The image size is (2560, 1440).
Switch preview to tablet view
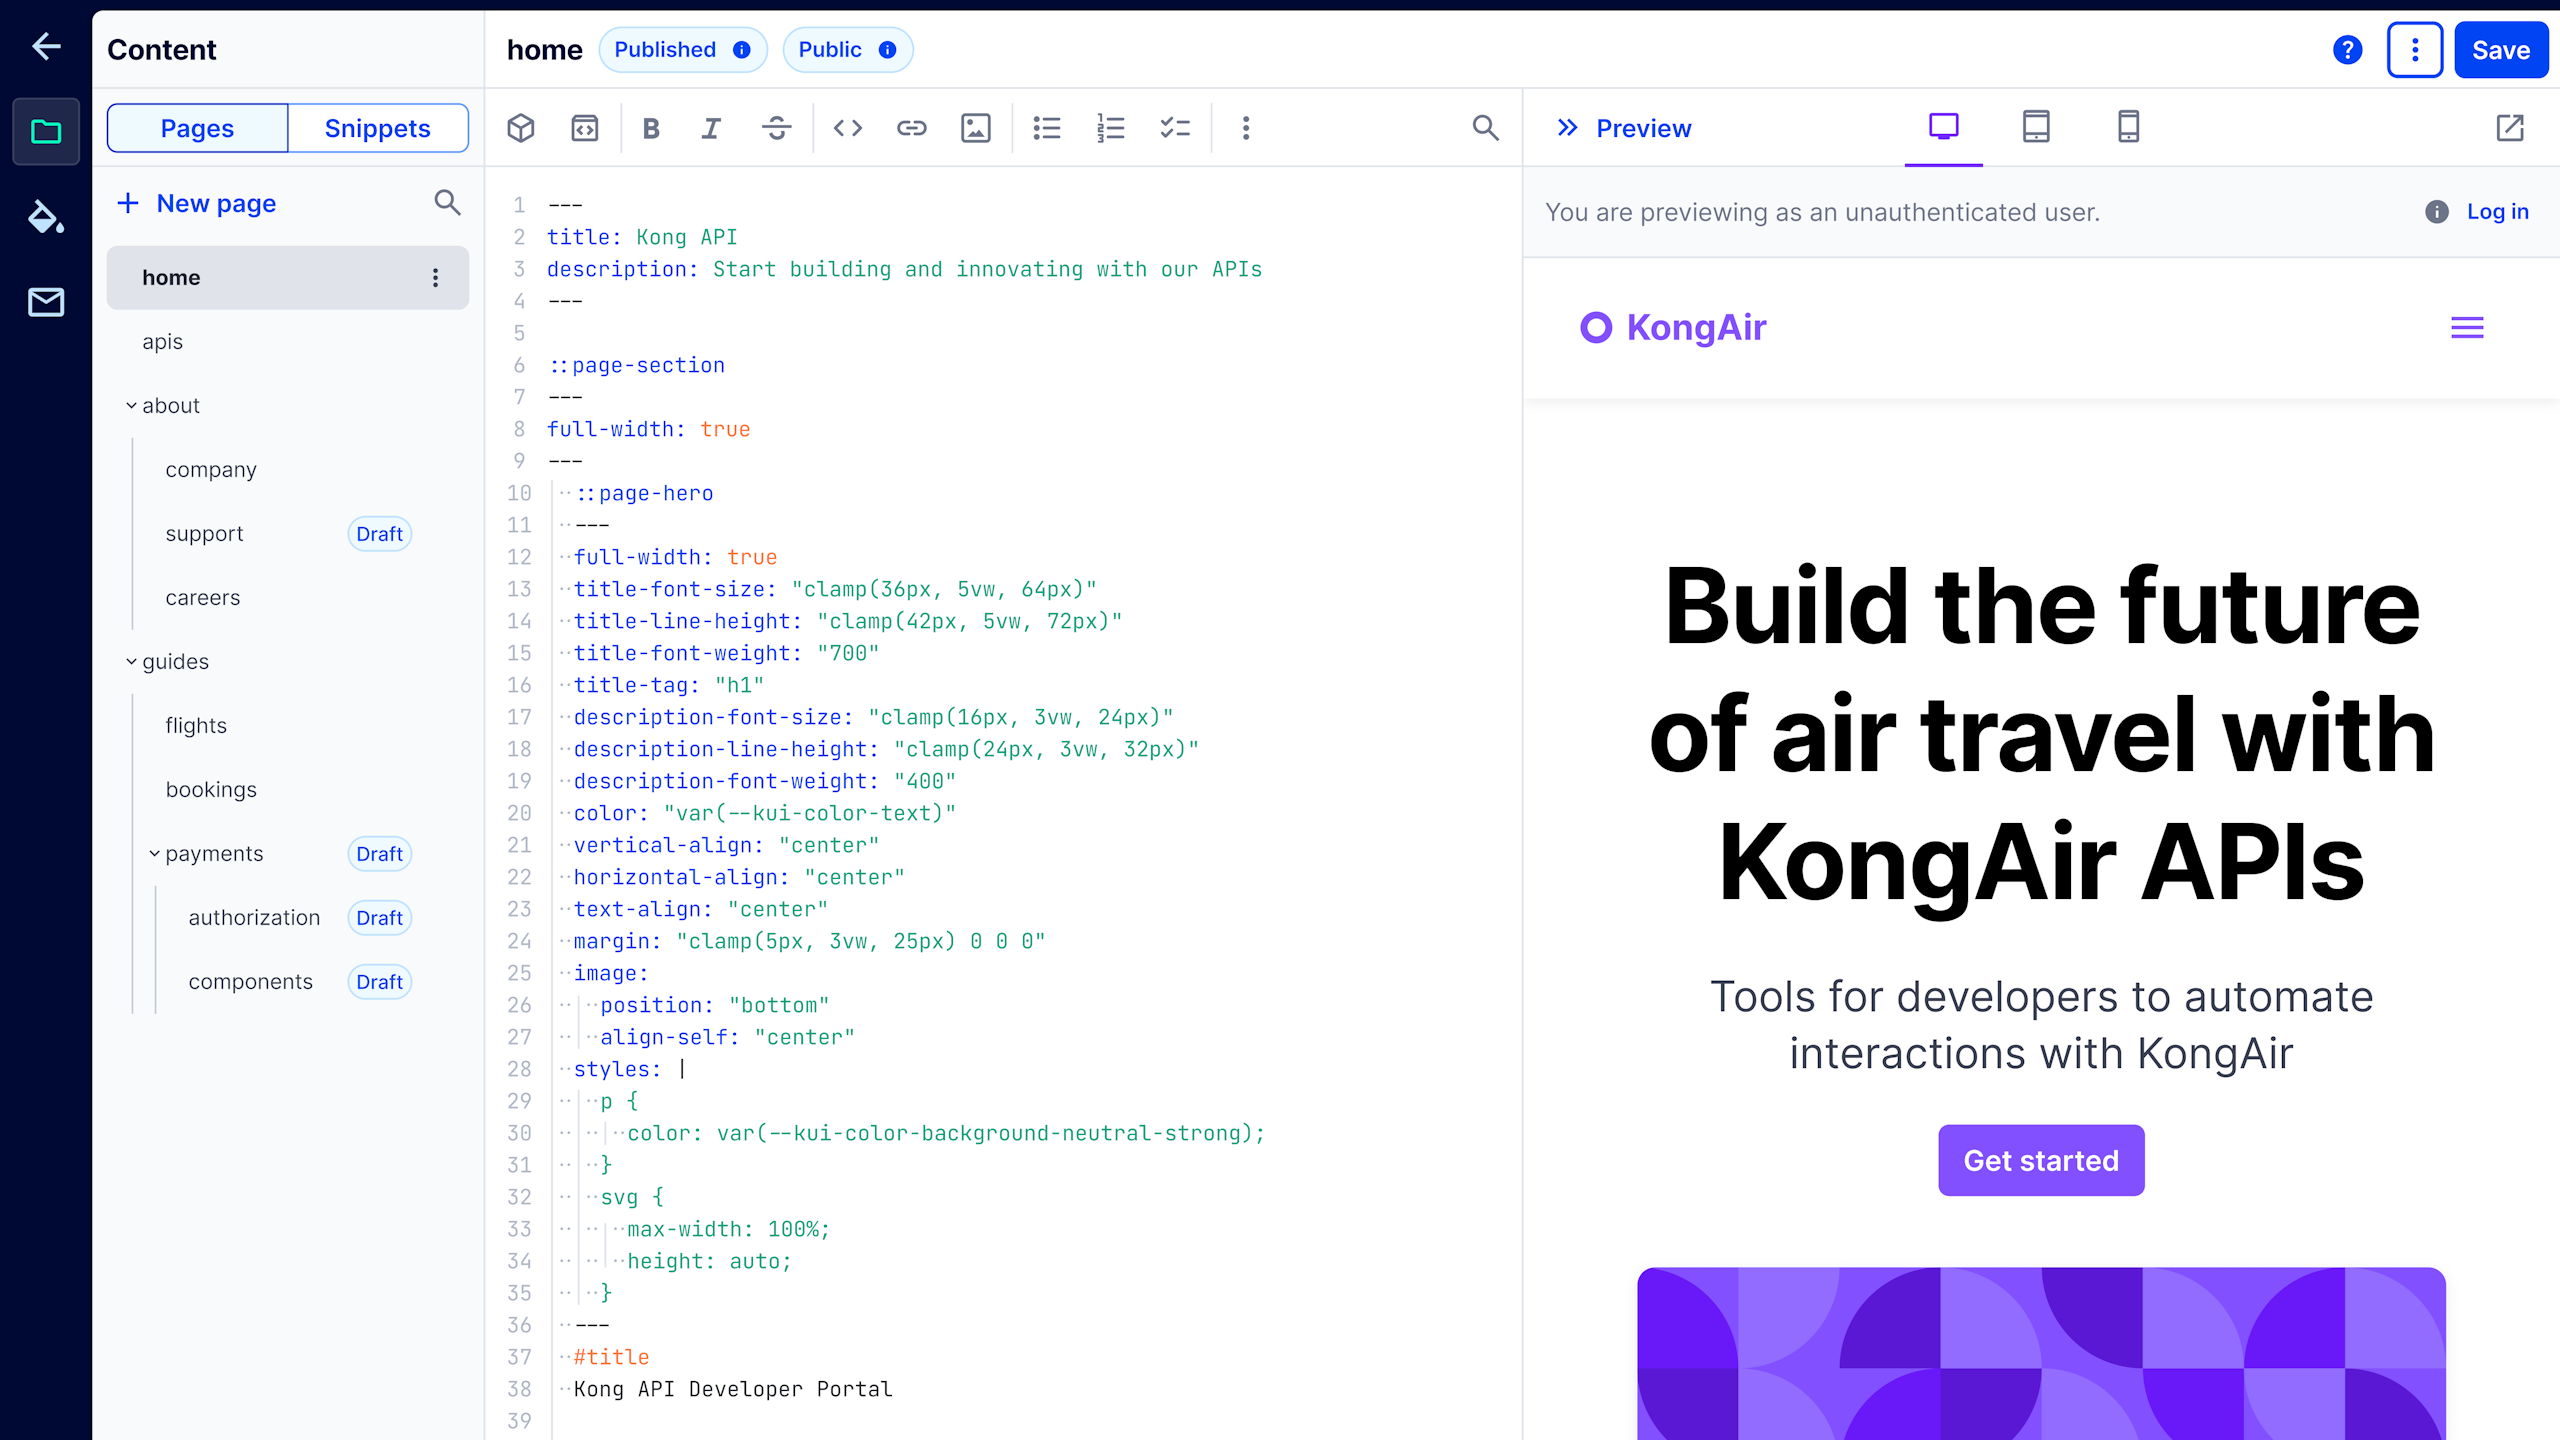click(x=2036, y=127)
